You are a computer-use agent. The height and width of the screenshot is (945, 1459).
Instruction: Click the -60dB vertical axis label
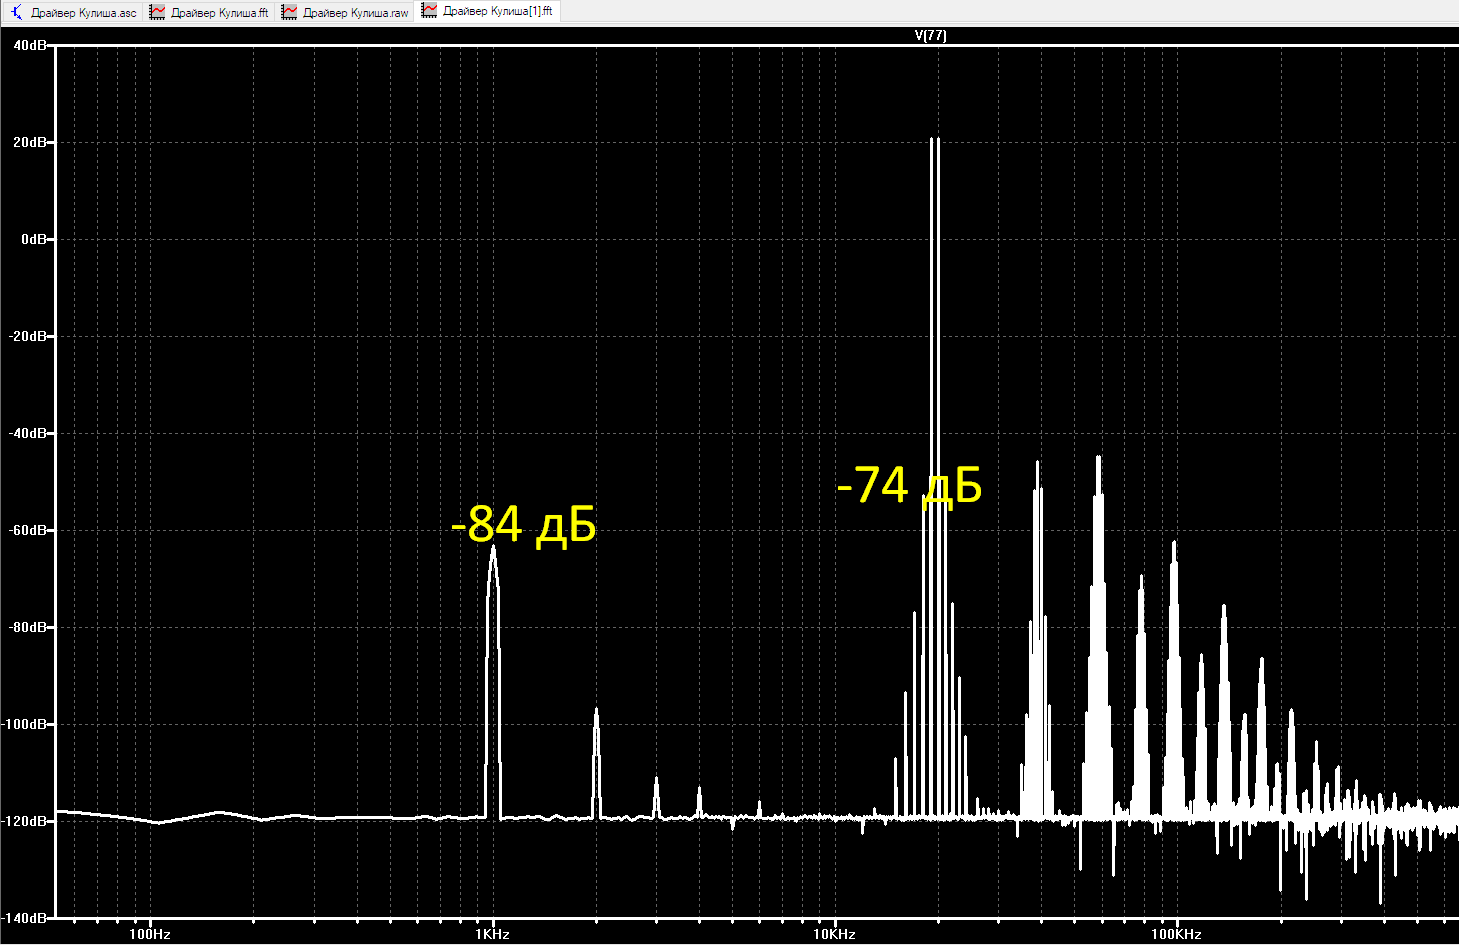coord(27,531)
